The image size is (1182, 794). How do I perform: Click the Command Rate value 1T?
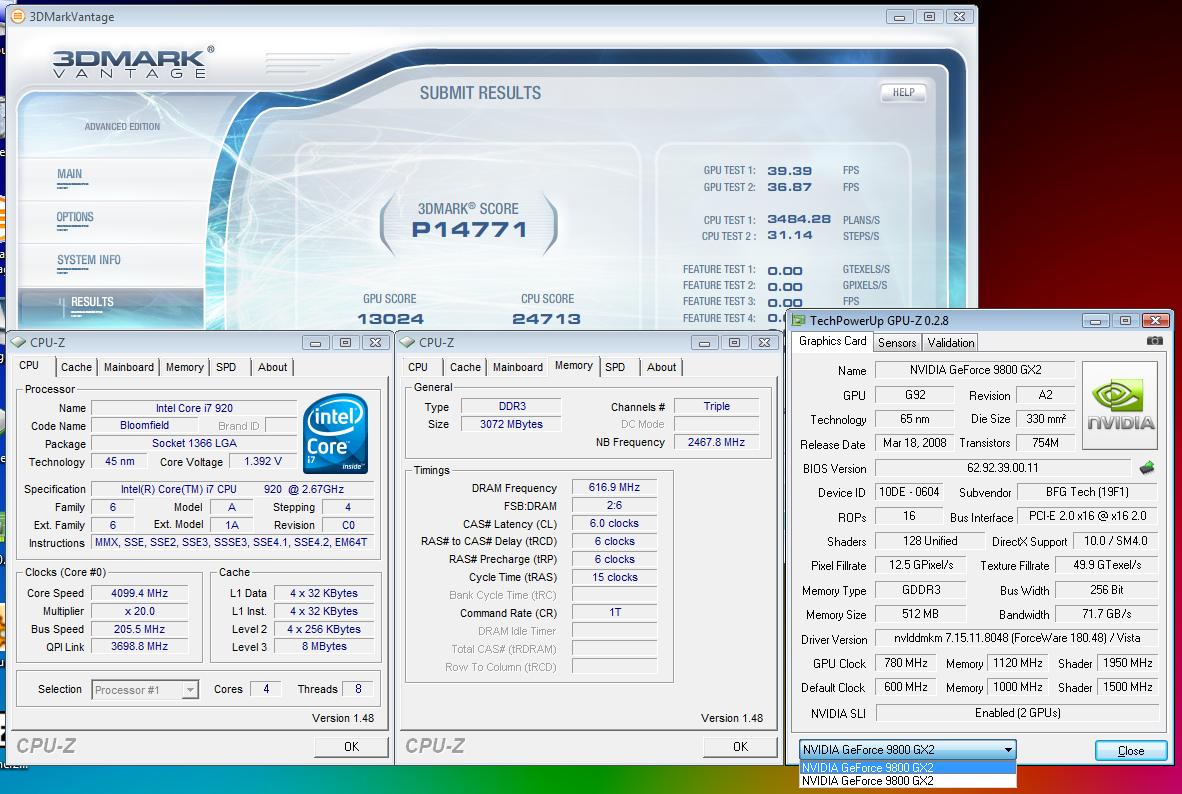pos(614,612)
